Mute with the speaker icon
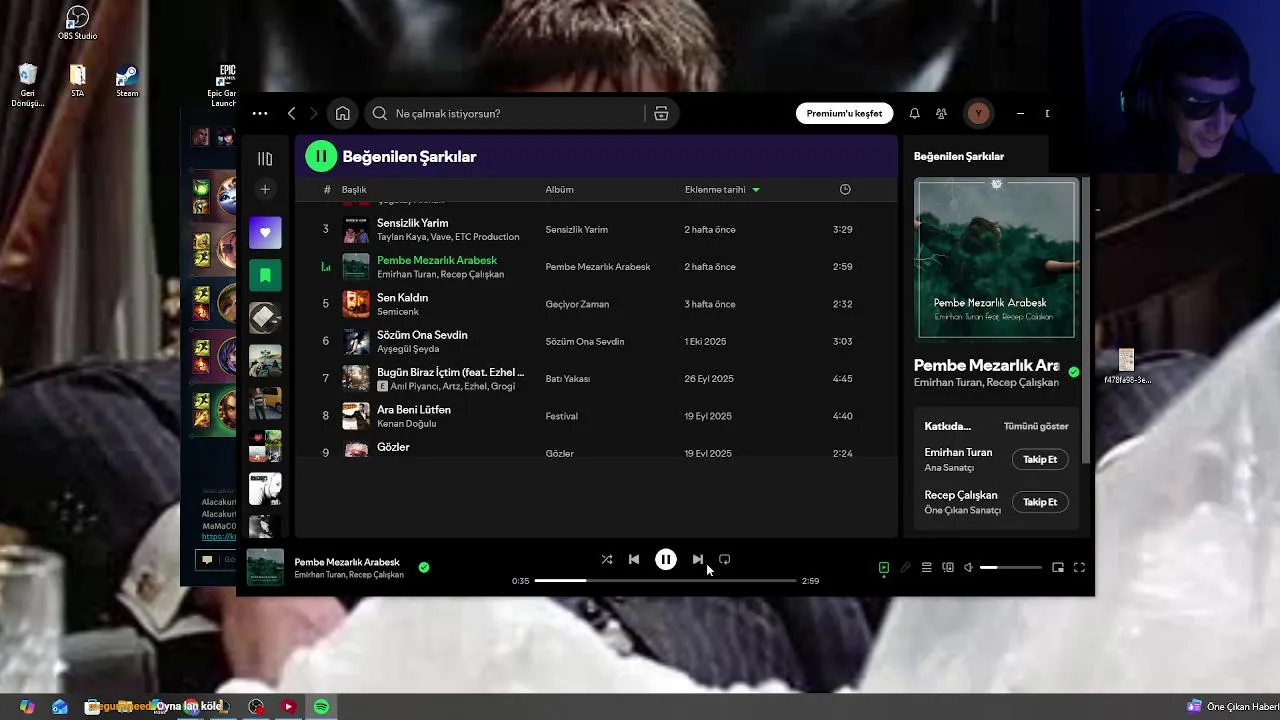Viewport: 1280px width, 720px height. coord(968,568)
